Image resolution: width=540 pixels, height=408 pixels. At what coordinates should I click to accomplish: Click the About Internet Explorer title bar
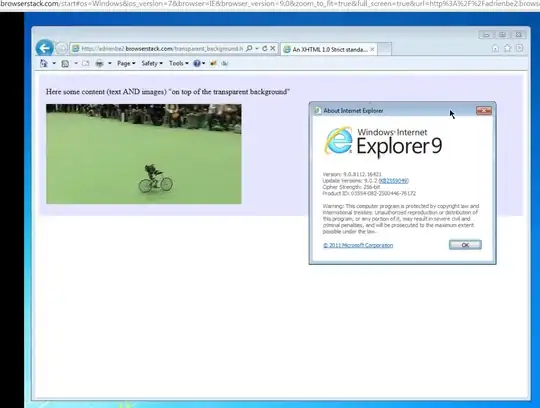(393, 111)
